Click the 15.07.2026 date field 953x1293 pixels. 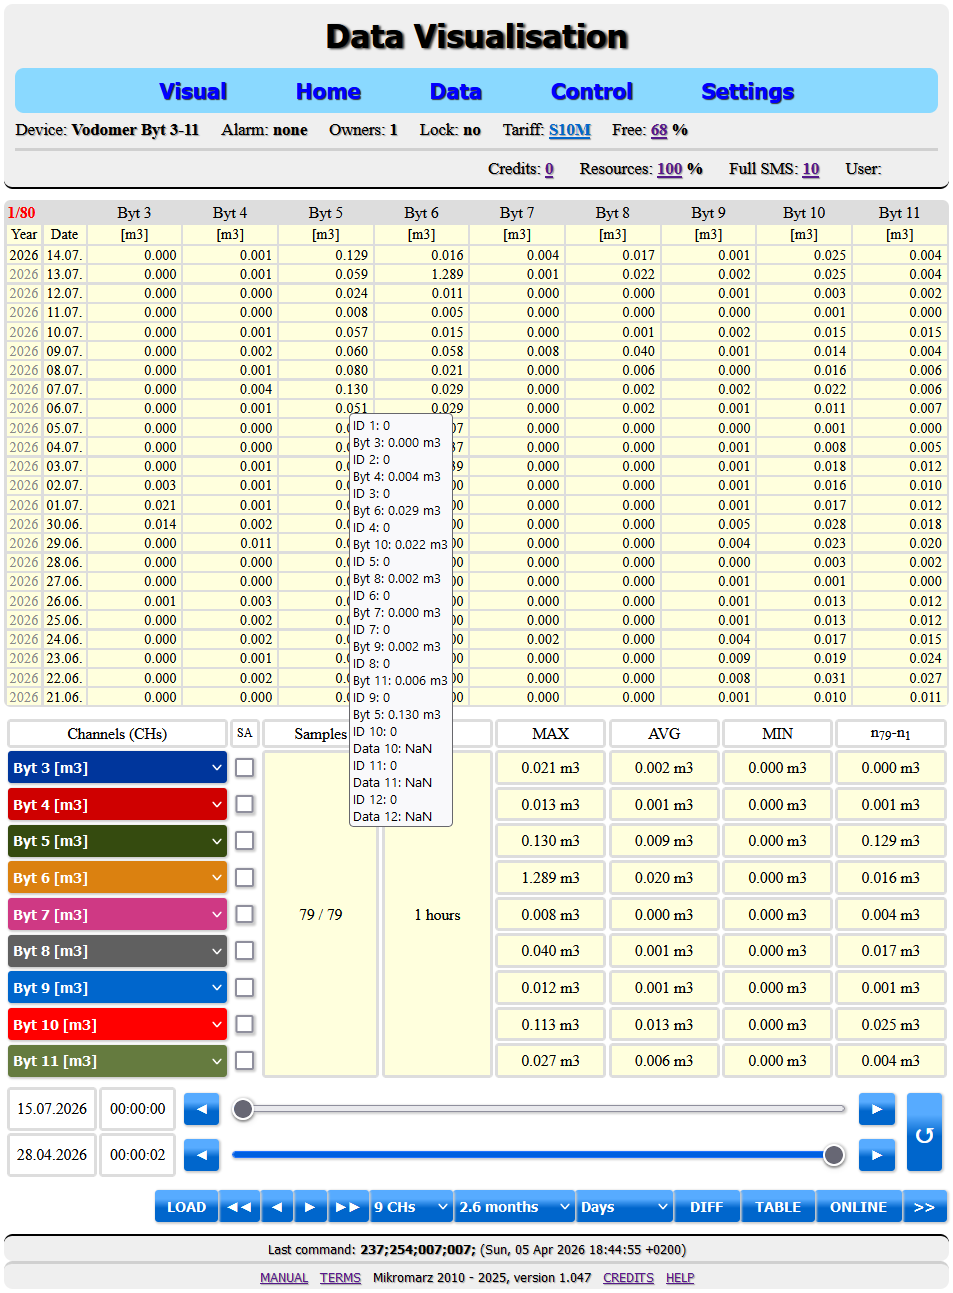52,1109
